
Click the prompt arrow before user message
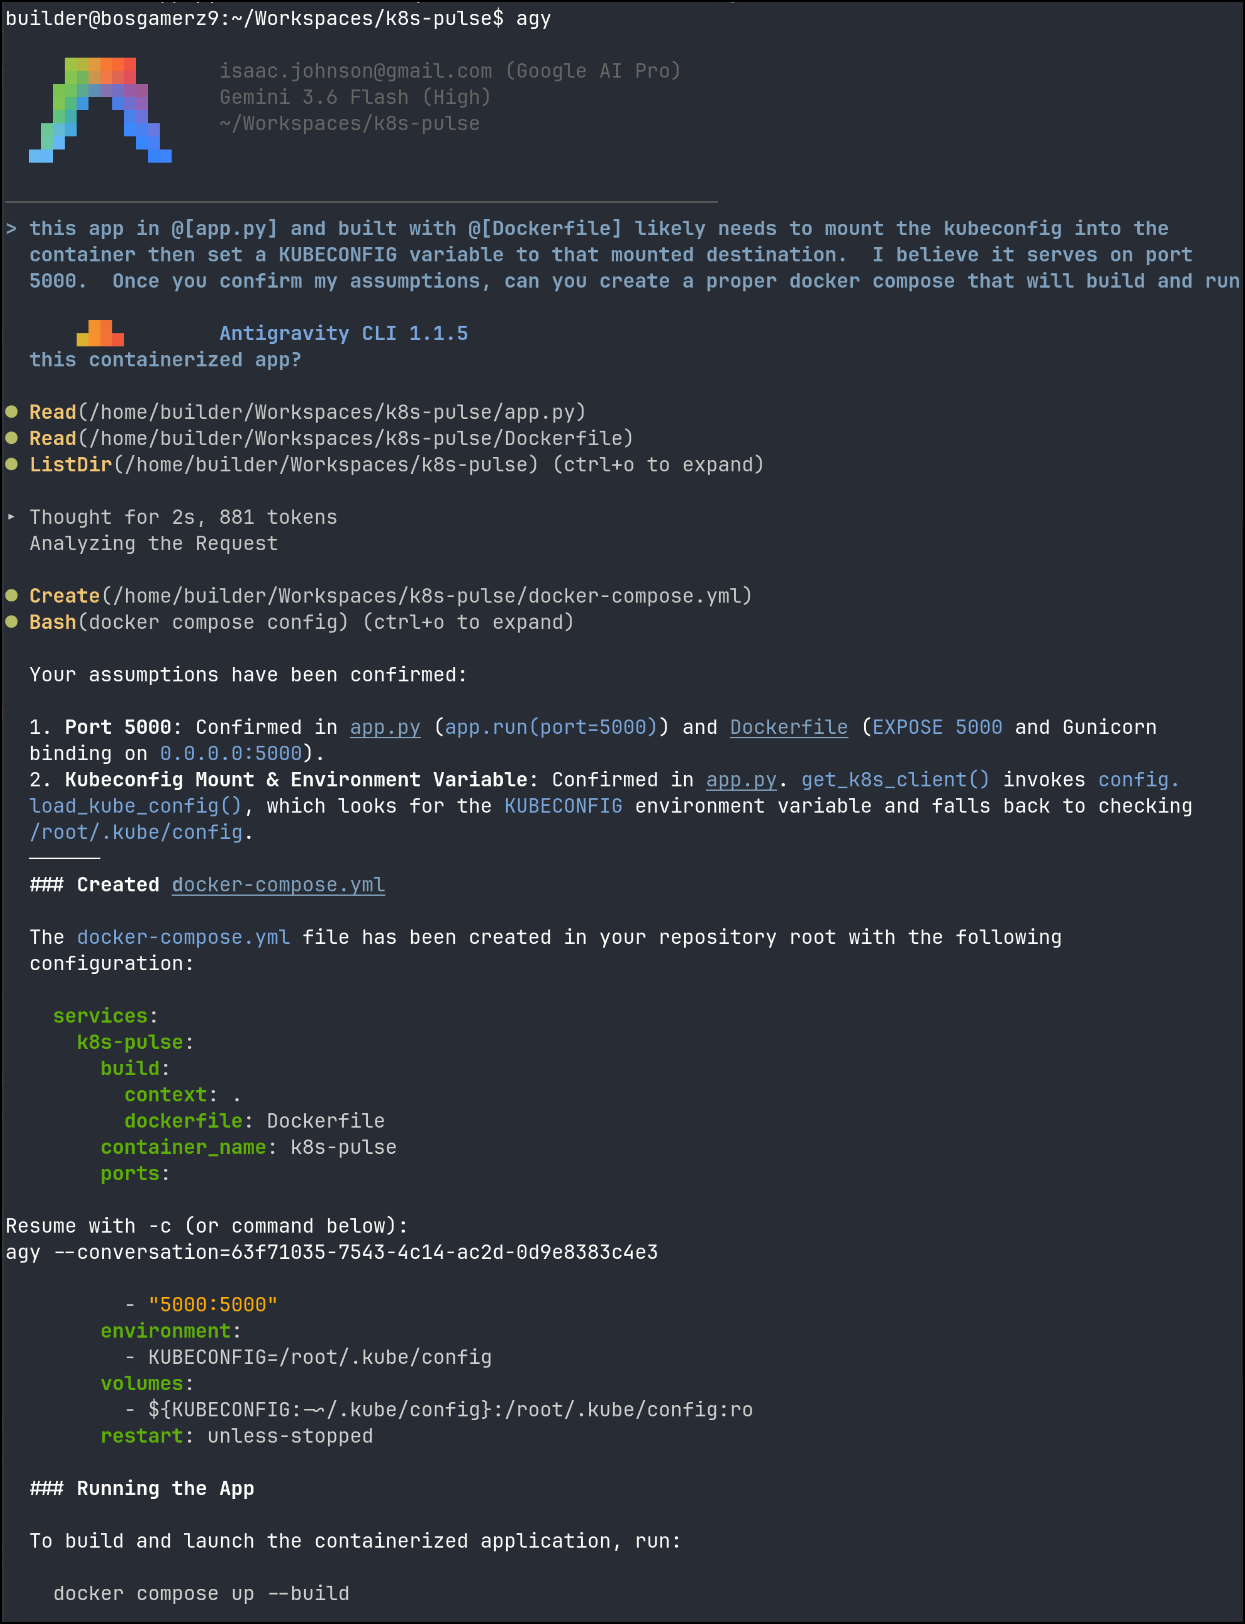coord(11,229)
